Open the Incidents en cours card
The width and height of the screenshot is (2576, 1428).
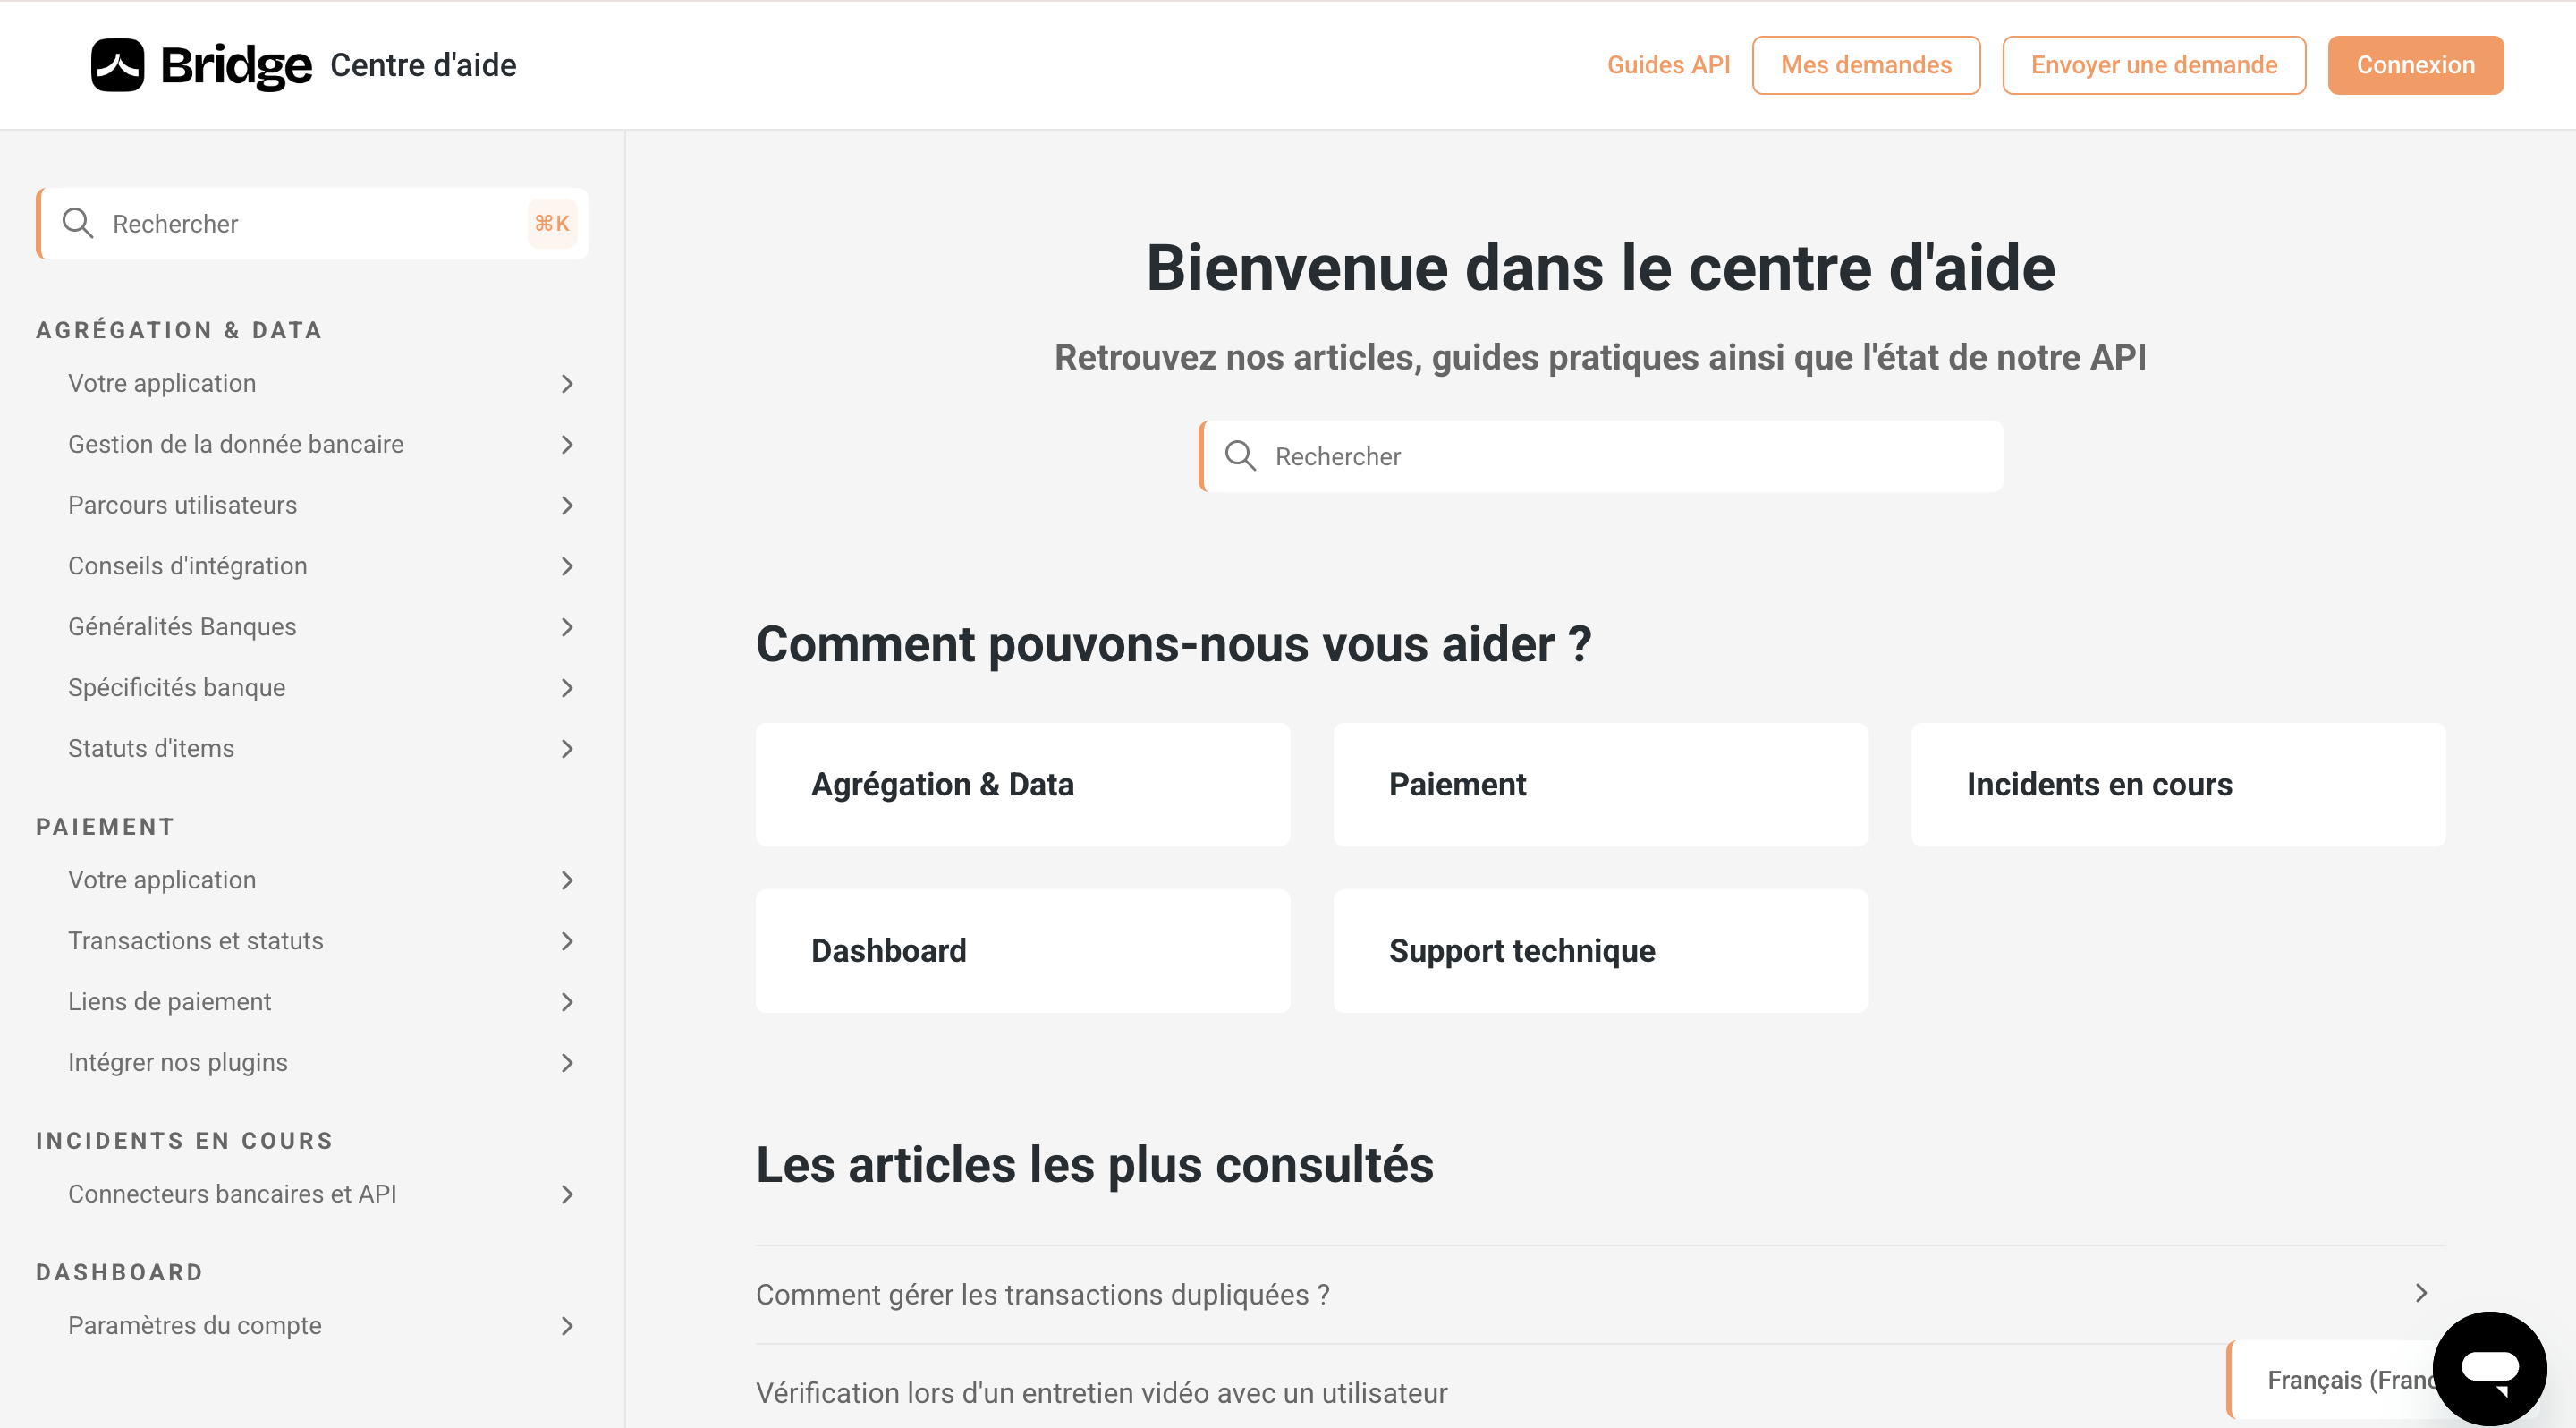2178,785
